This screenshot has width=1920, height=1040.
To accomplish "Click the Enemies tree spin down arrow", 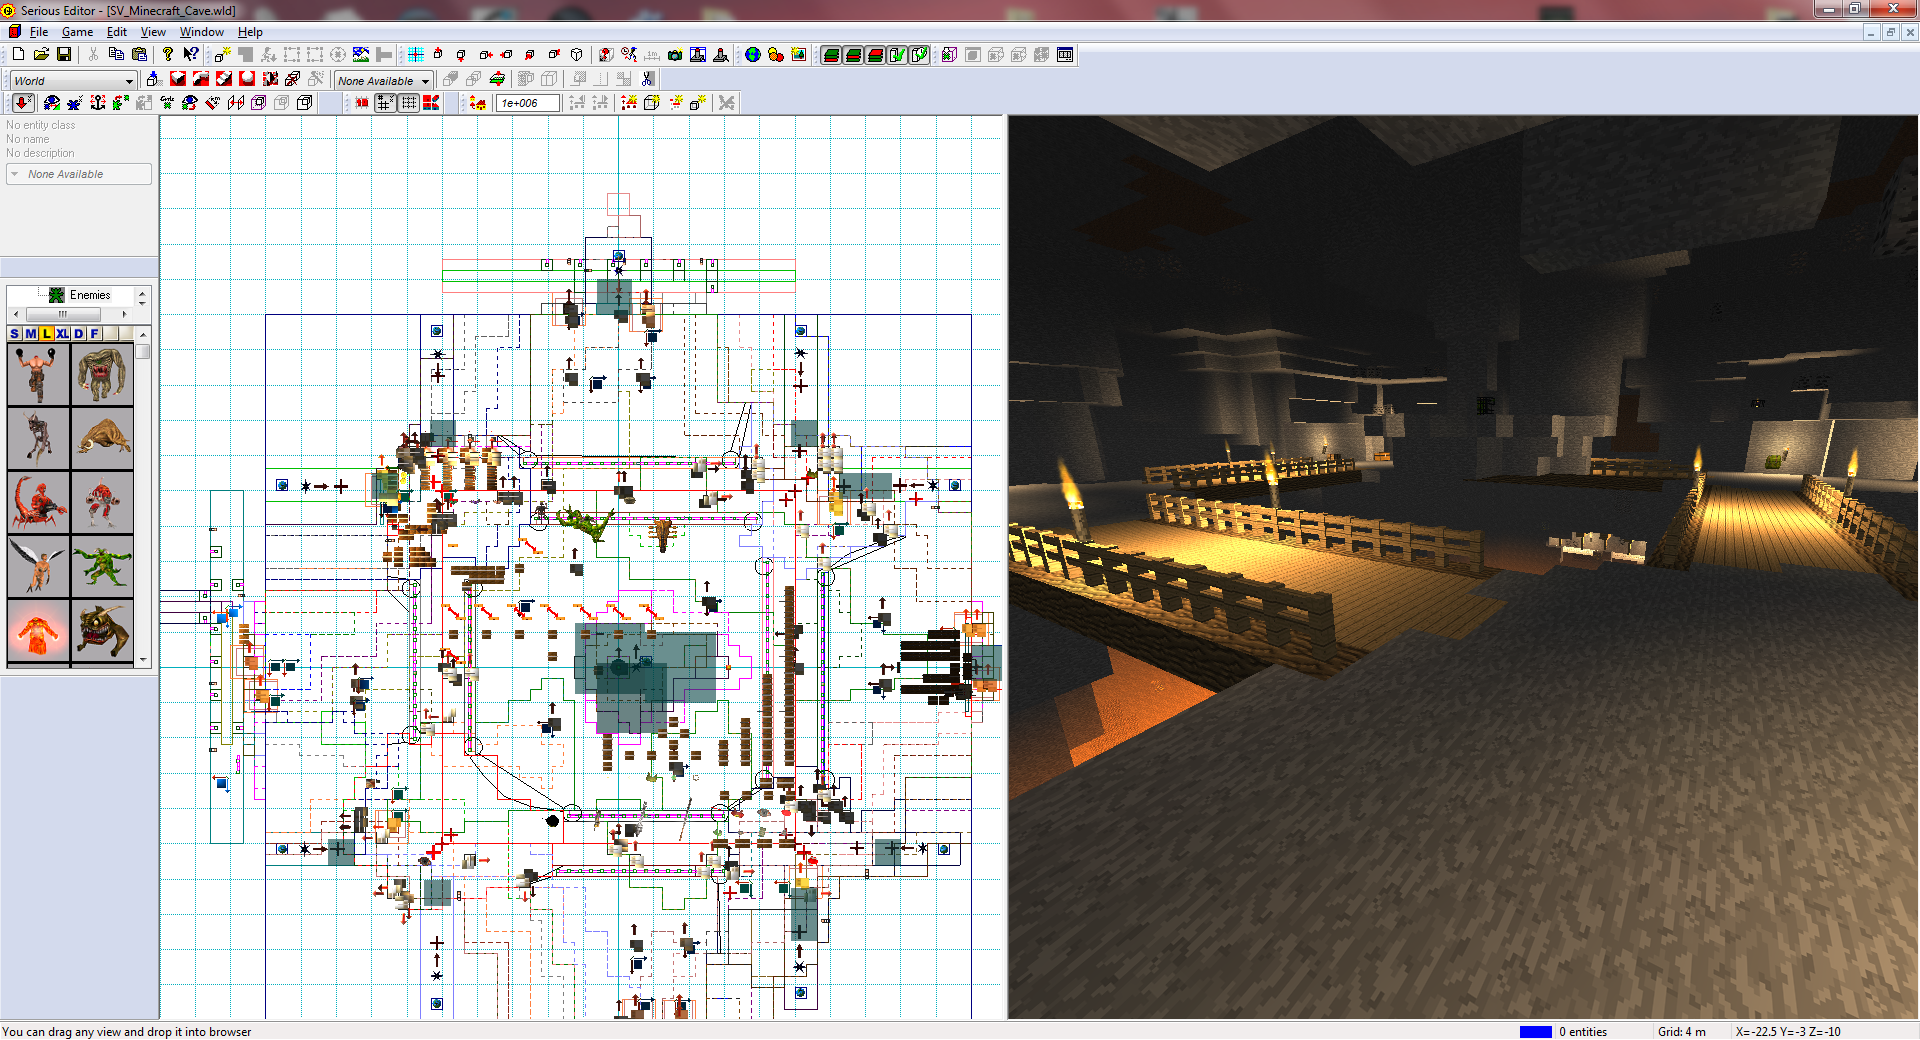I will [x=142, y=301].
